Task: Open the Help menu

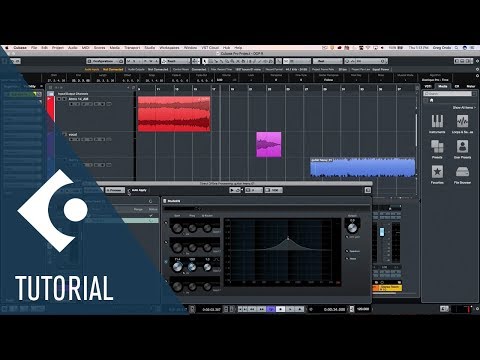Action: (x=238, y=48)
